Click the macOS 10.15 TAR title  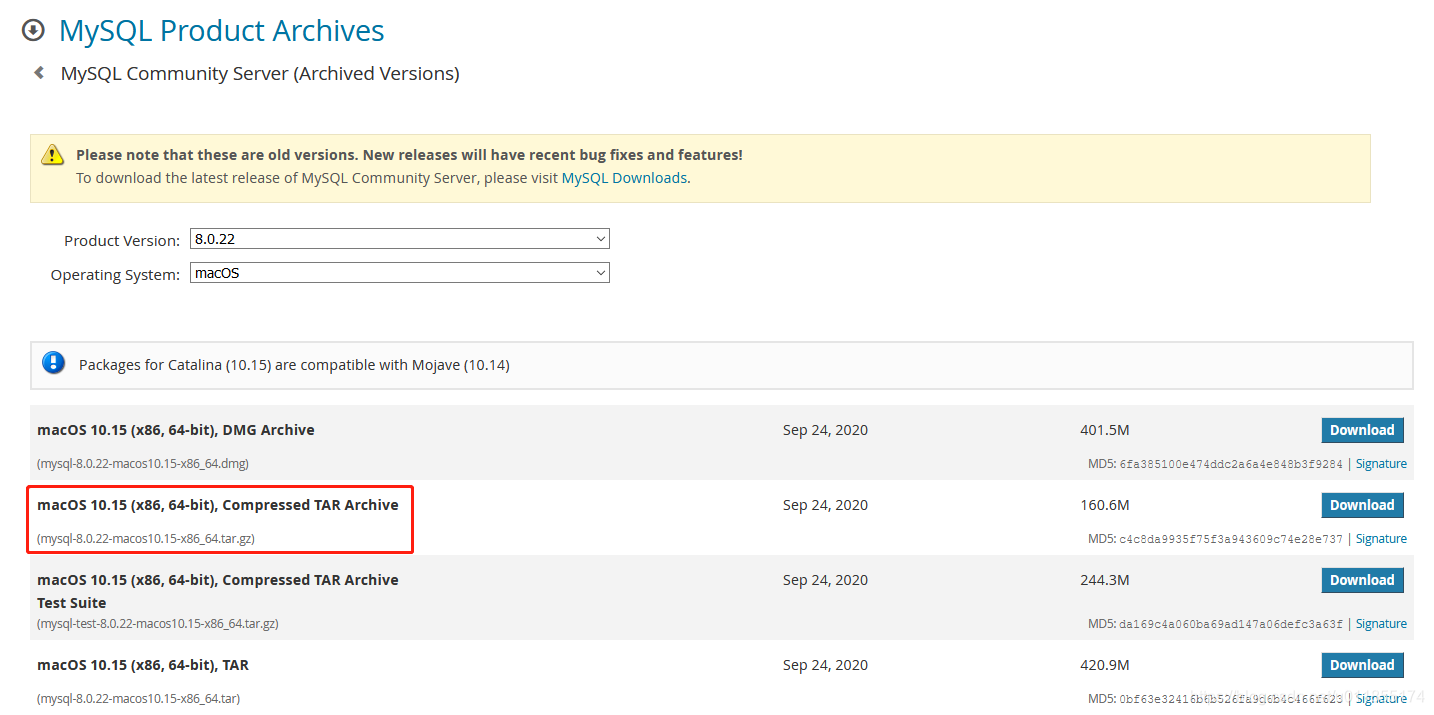pyautogui.click(x=143, y=665)
